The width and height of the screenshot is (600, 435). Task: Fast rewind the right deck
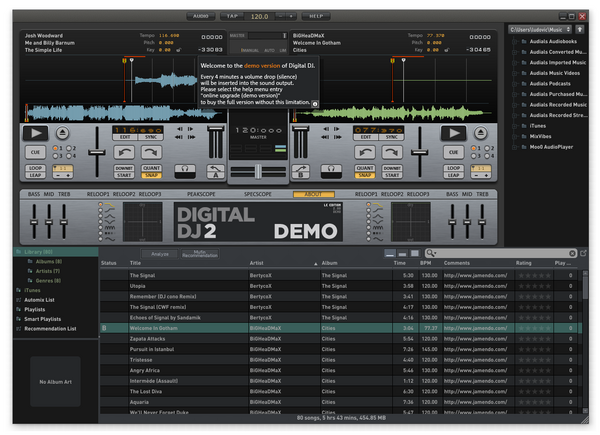(x=325, y=137)
